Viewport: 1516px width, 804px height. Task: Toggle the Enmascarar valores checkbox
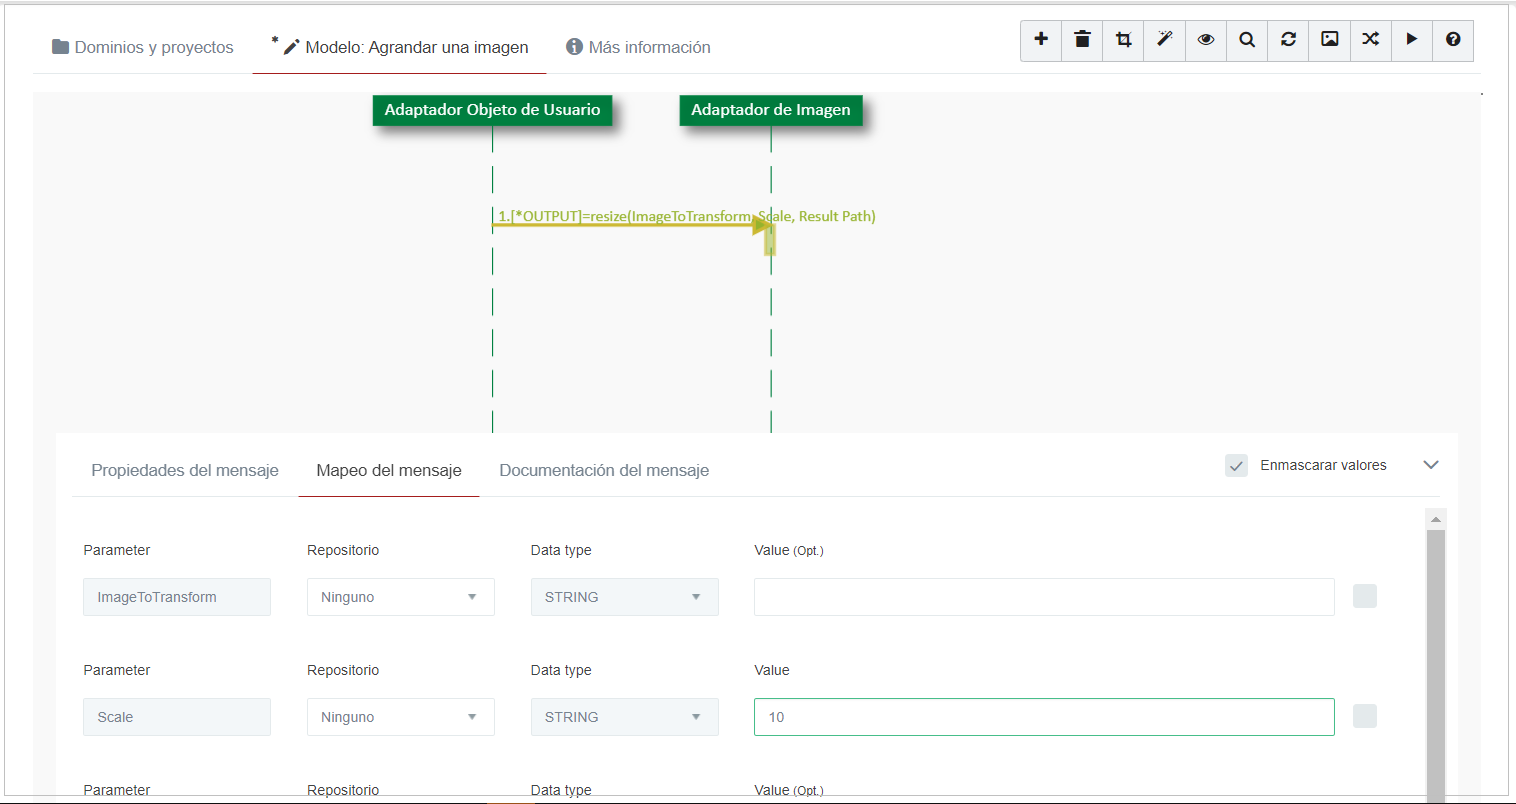(x=1236, y=466)
